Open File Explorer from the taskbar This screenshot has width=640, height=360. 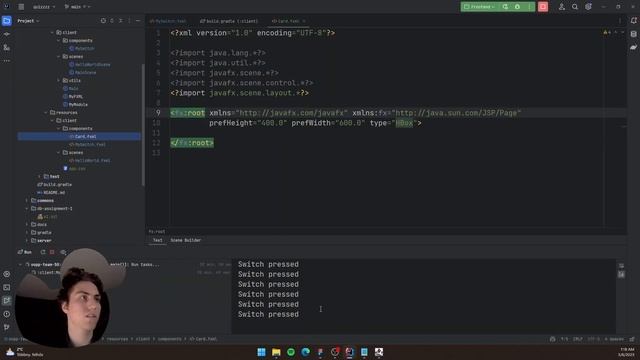[x=276, y=352]
